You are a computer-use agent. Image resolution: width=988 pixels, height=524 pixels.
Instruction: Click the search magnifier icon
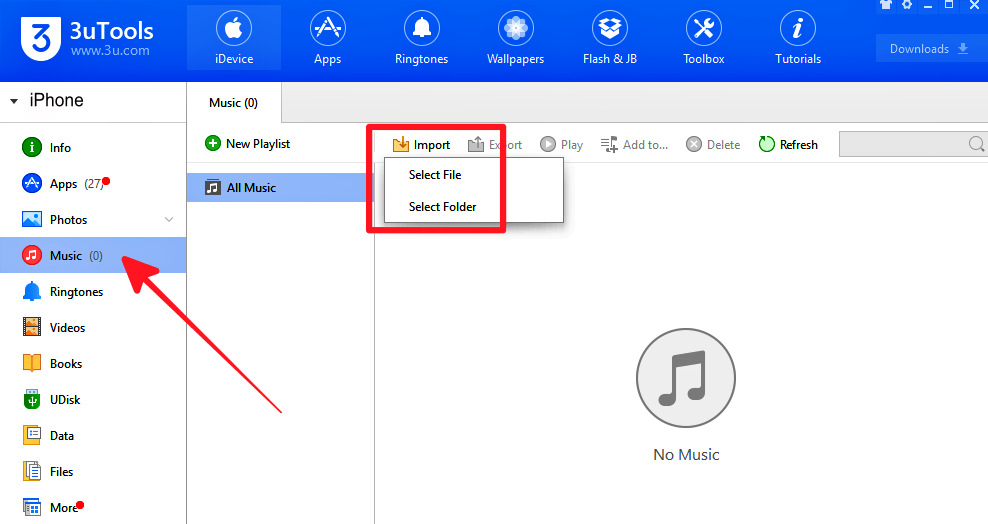976,144
